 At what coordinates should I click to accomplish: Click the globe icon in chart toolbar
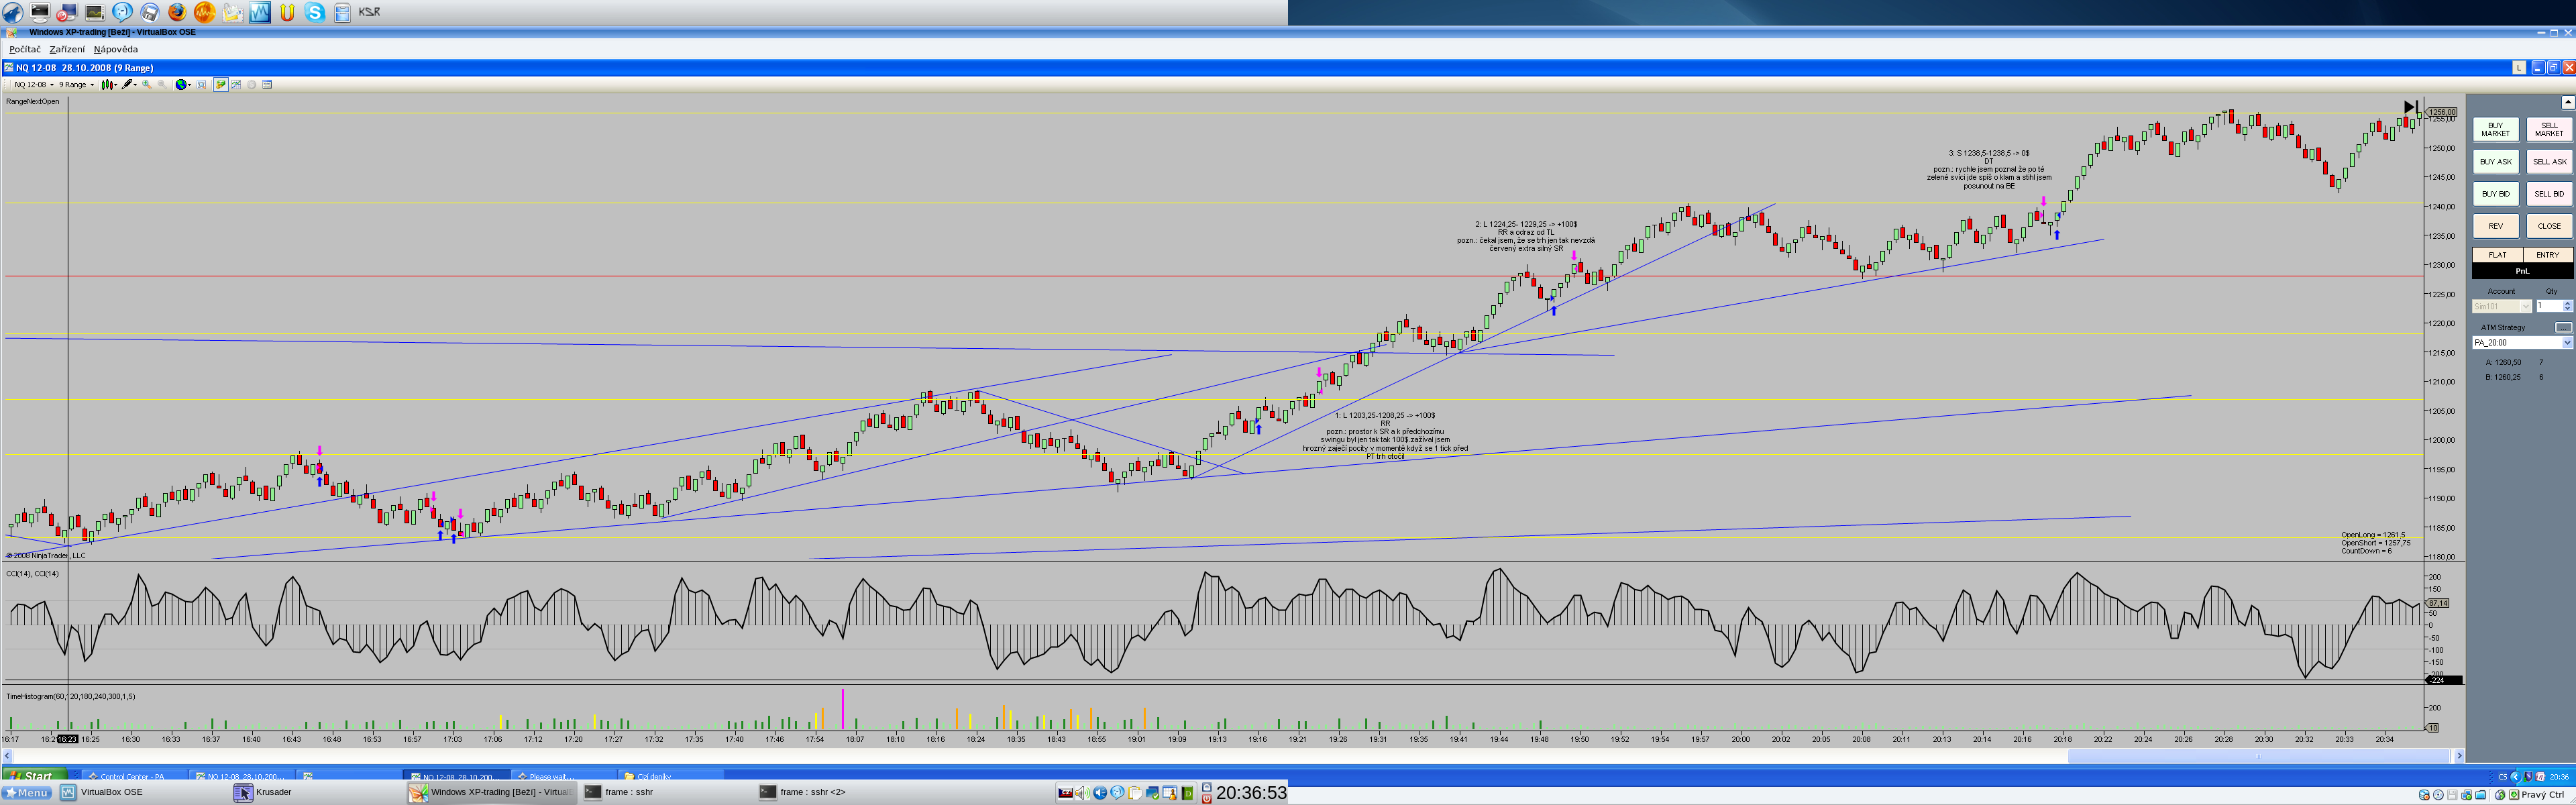point(181,84)
